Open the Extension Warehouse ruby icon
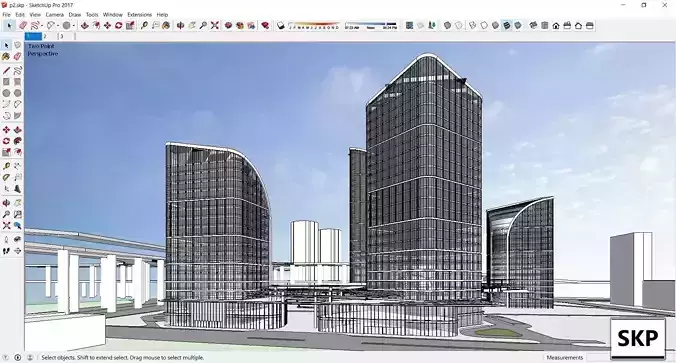The image size is (676, 363). (265, 26)
